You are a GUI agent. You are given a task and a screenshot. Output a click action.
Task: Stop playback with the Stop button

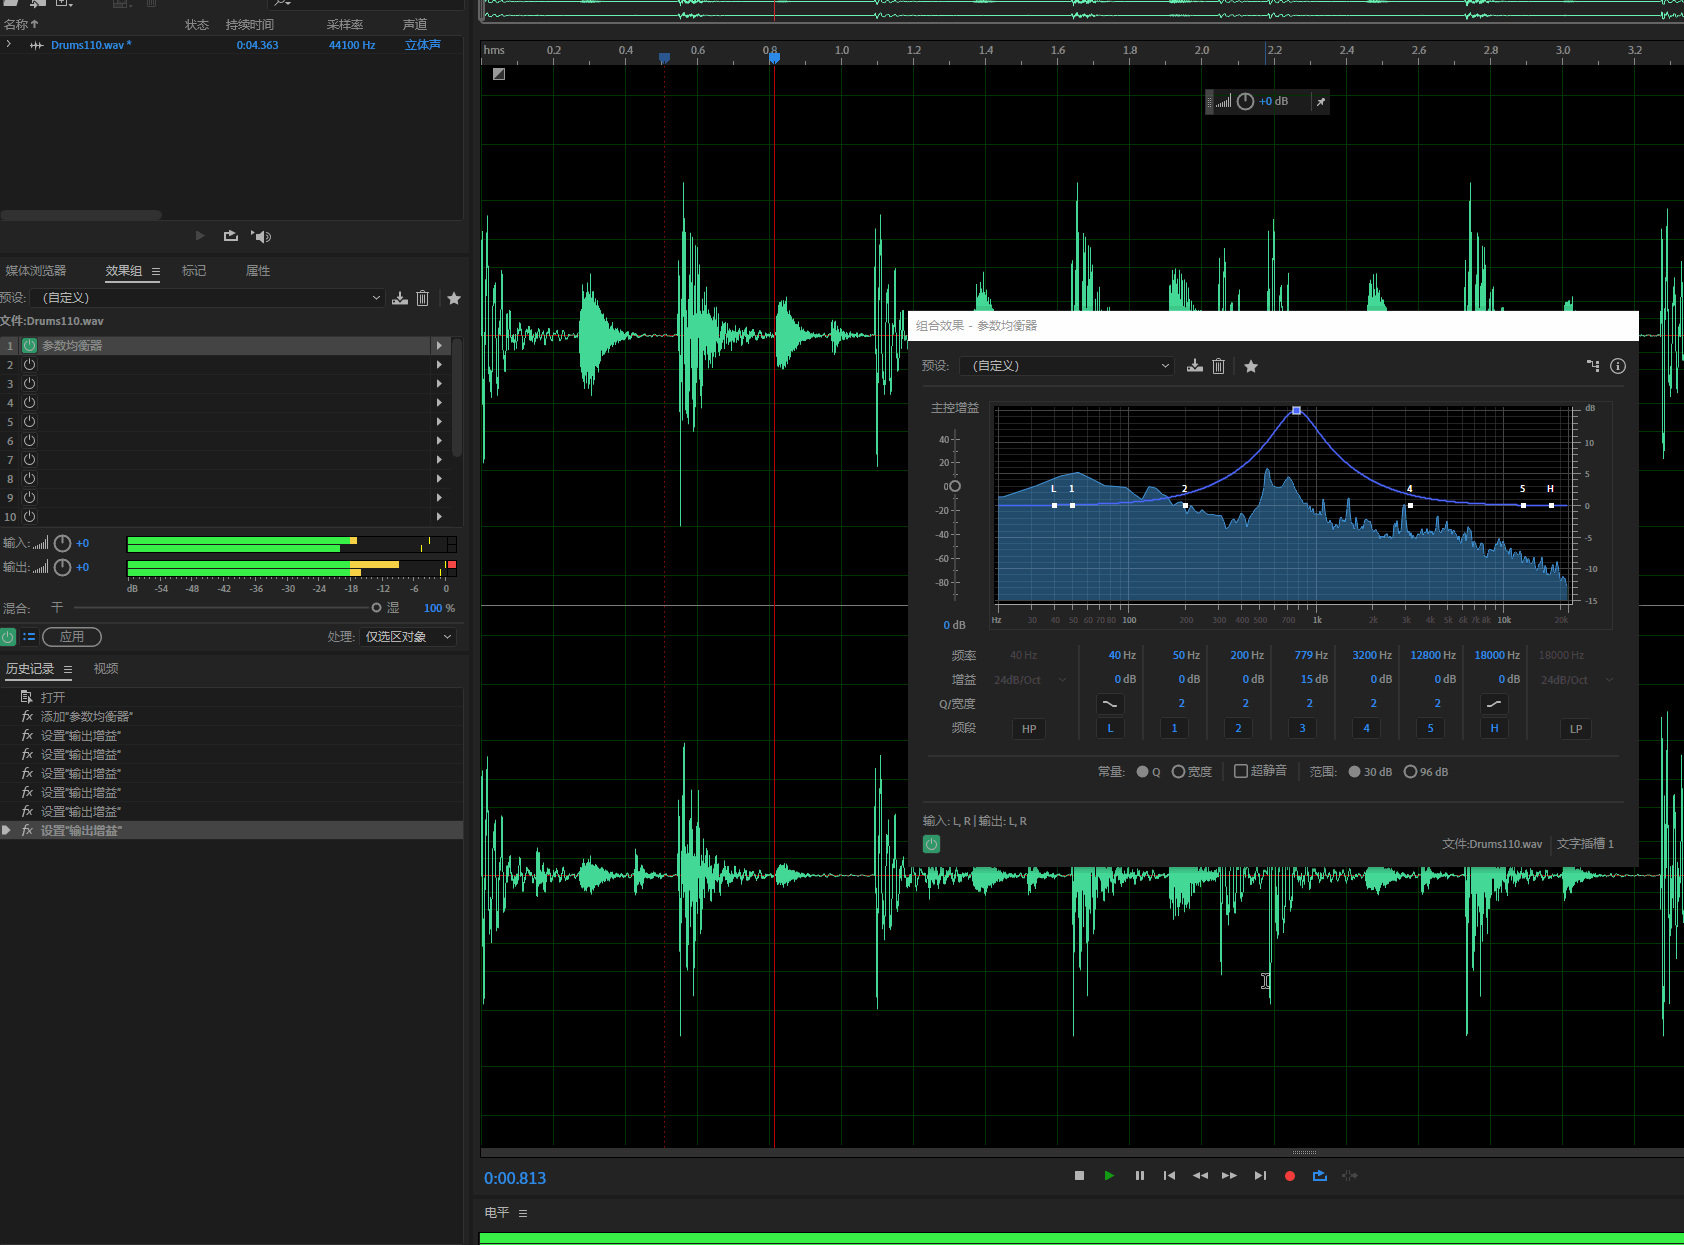1079,1176
